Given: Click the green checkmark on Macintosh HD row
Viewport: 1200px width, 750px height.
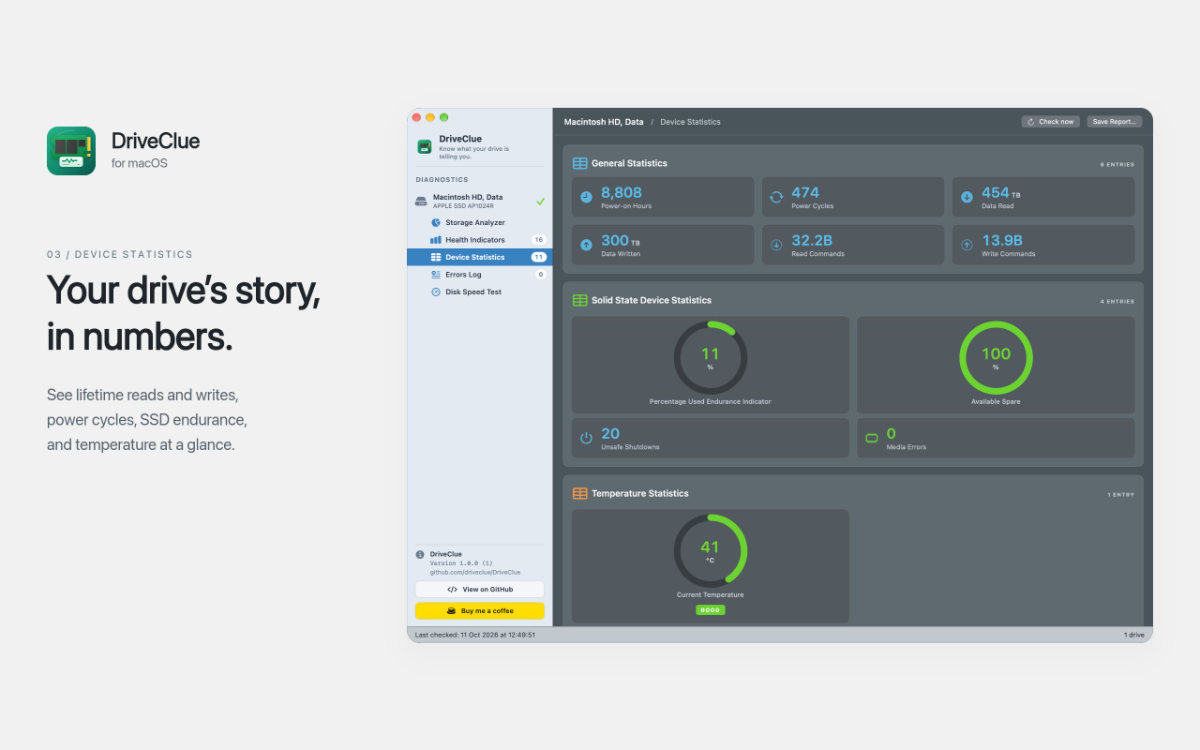Looking at the screenshot, I should tap(541, 201).
